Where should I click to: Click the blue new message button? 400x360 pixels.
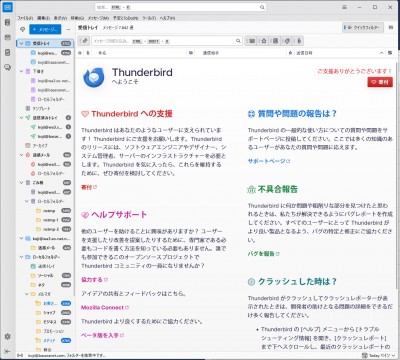point(45,29)
